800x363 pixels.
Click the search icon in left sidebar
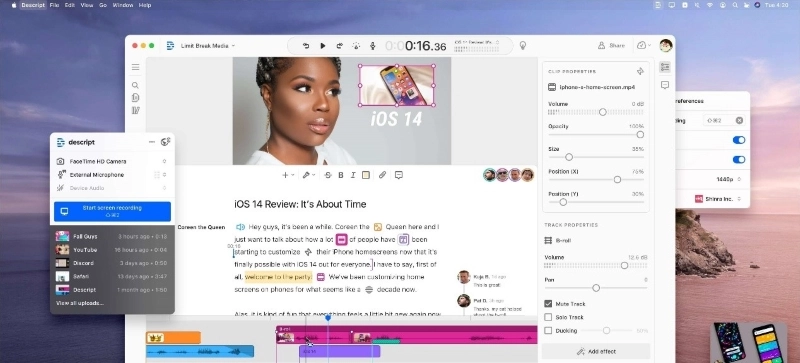pyautogui.click(x=135, y=85)
